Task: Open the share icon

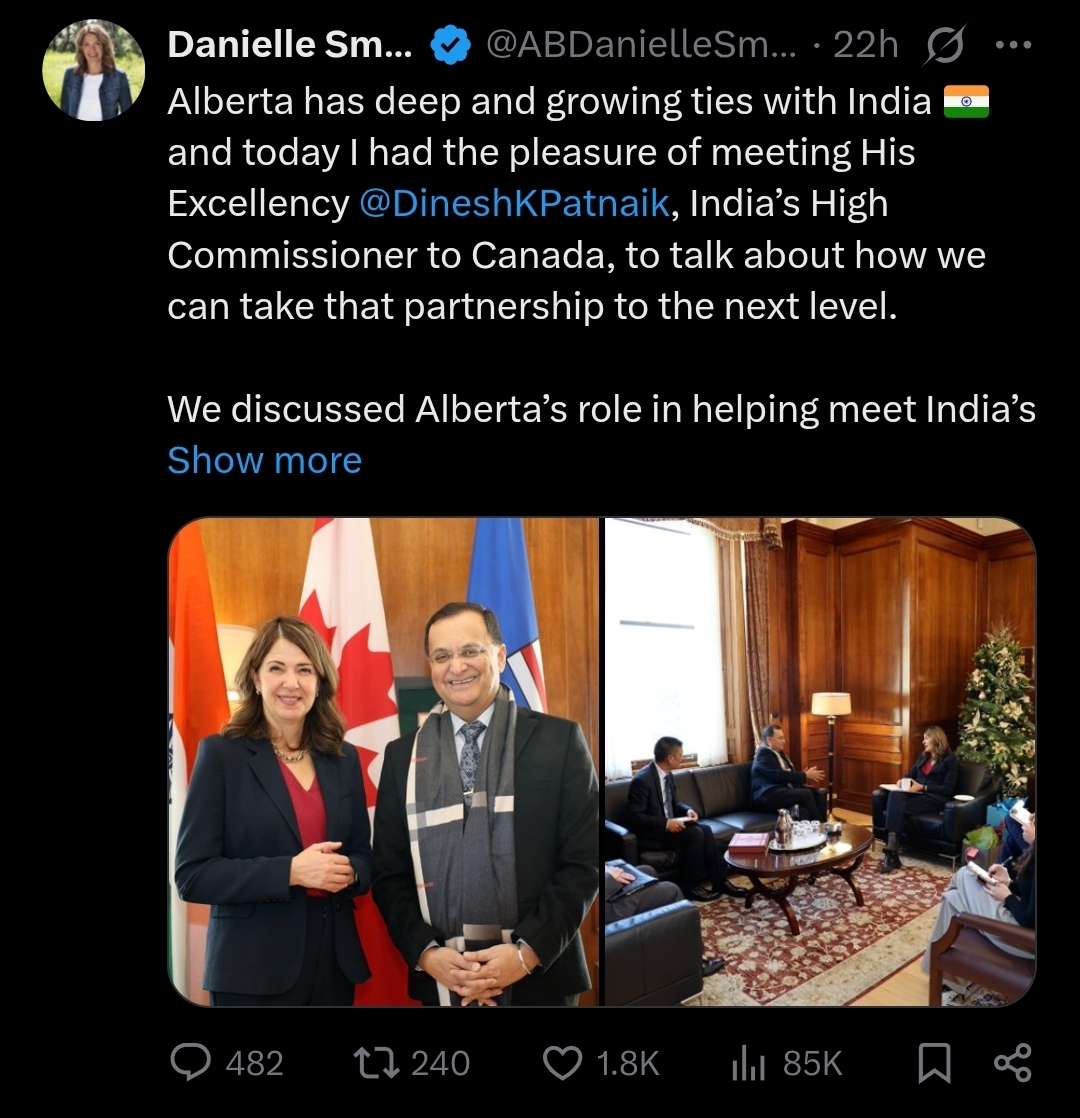Action: (x=1012, y=1062)
